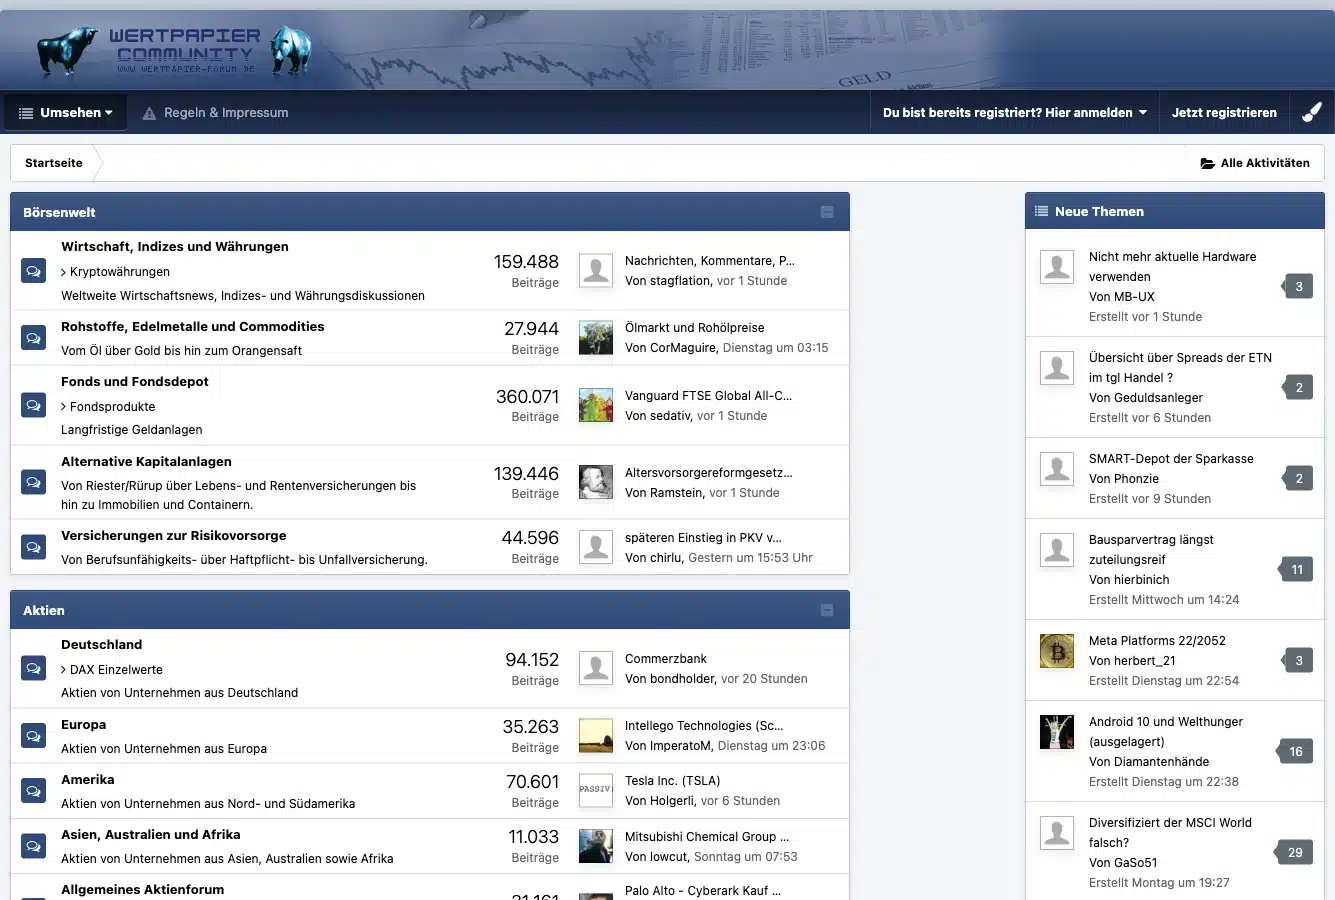The image size is (1335, 900).
Task: Open 'Meta Platforms 22/2052' topic
Action: pos(1157,641)
